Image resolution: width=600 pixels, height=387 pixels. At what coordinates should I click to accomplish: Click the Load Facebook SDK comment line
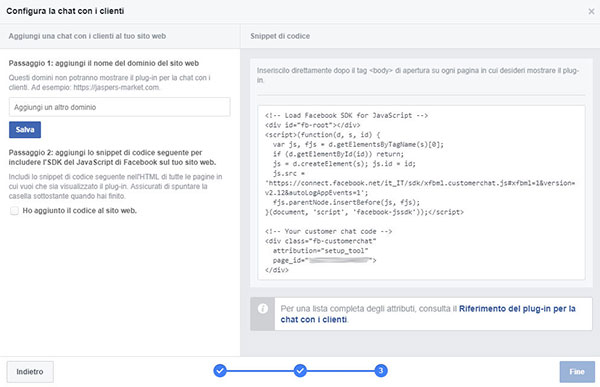[x=346, y=115]
